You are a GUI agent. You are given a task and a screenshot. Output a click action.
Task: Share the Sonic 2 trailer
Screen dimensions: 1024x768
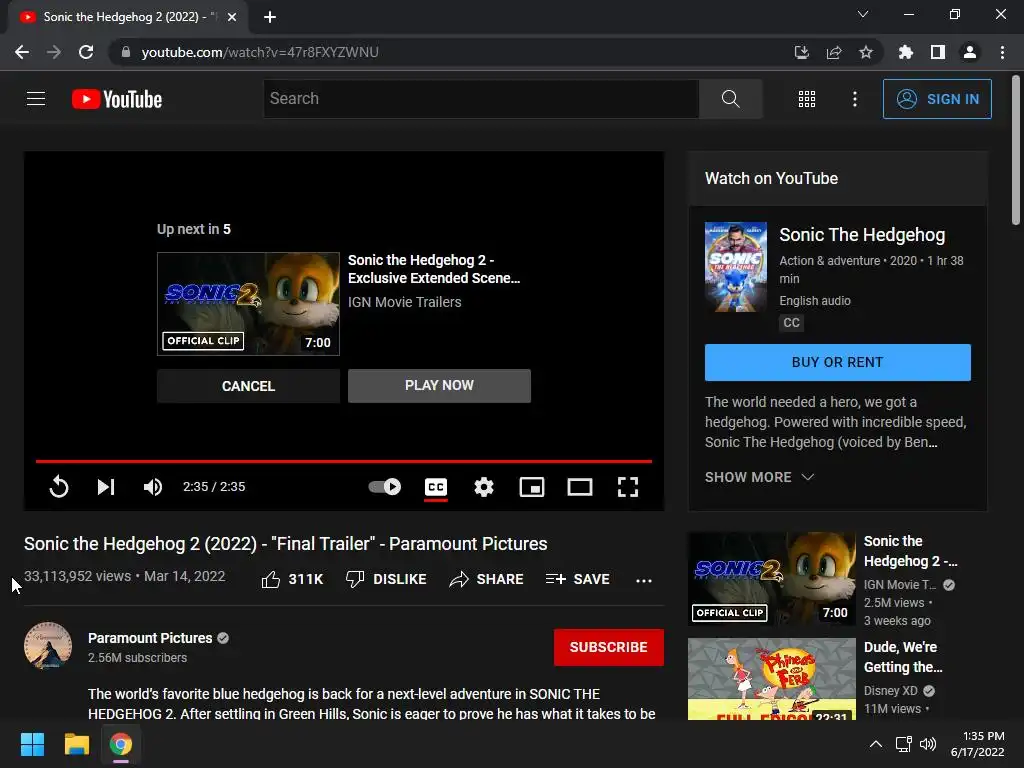(x=487, y=579)
